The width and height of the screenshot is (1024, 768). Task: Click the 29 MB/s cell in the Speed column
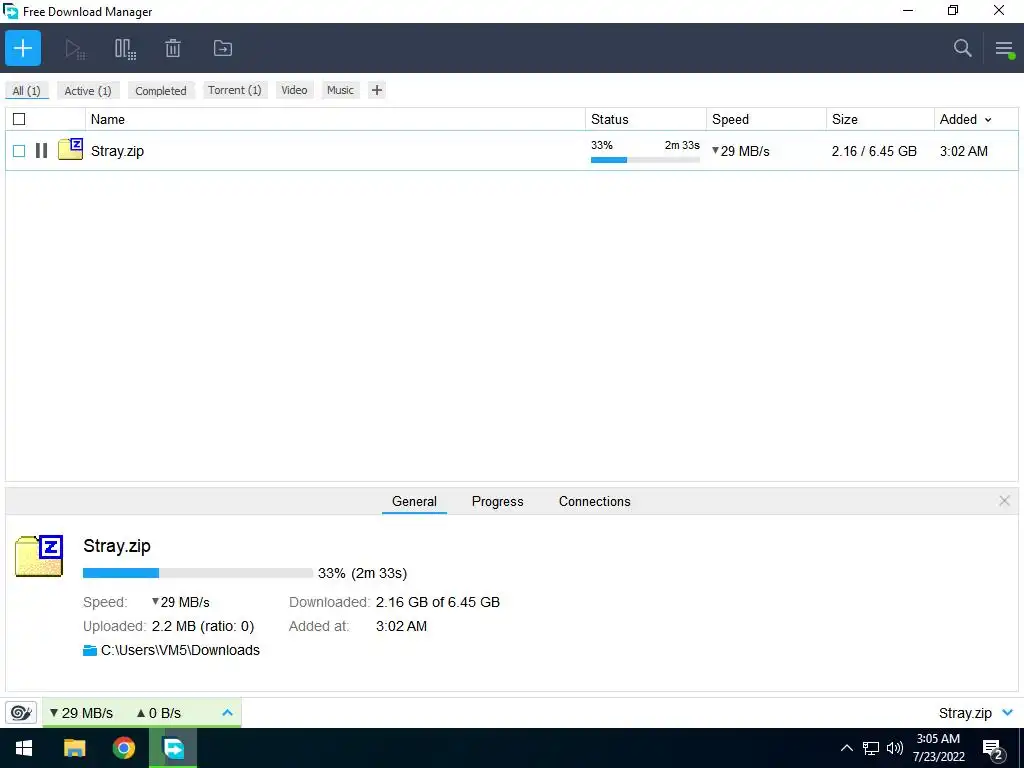click(x=741, y=151)
